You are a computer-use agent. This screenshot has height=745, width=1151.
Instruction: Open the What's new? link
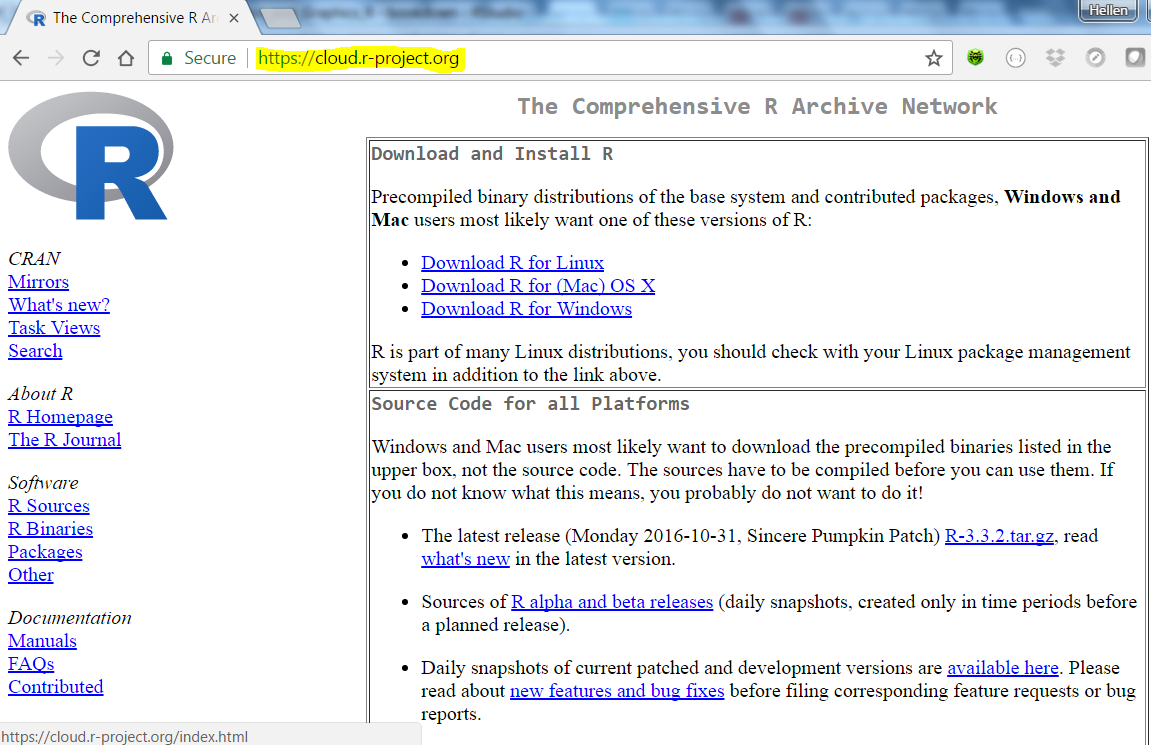pos(59,305)
